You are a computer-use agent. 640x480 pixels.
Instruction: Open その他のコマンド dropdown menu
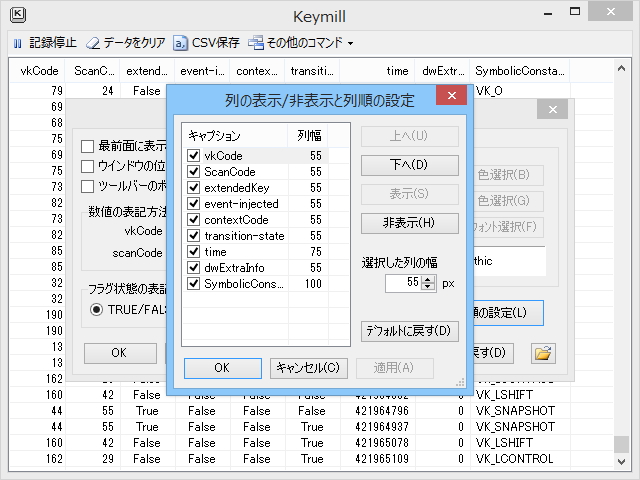pos(300,42)
